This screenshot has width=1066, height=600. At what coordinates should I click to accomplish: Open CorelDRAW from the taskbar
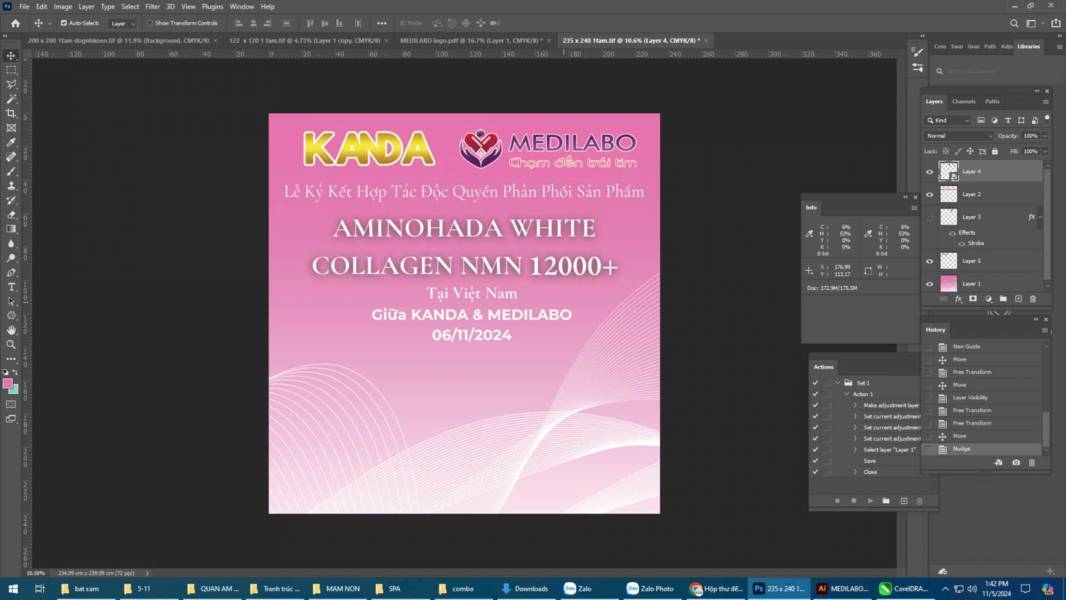(x=903, y=588)
